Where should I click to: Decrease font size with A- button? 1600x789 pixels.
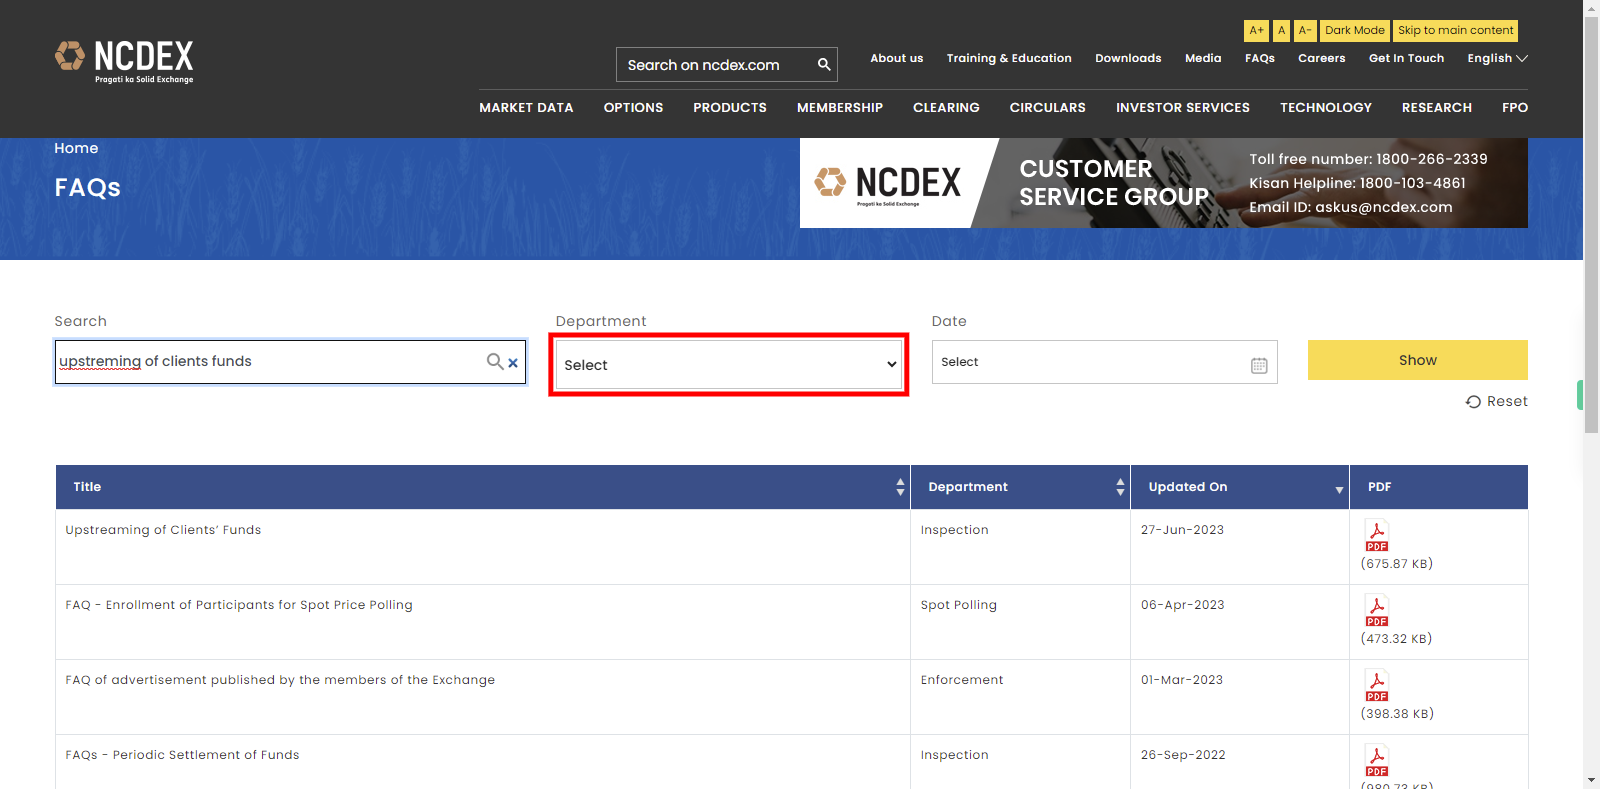[x=1305, y=31]
